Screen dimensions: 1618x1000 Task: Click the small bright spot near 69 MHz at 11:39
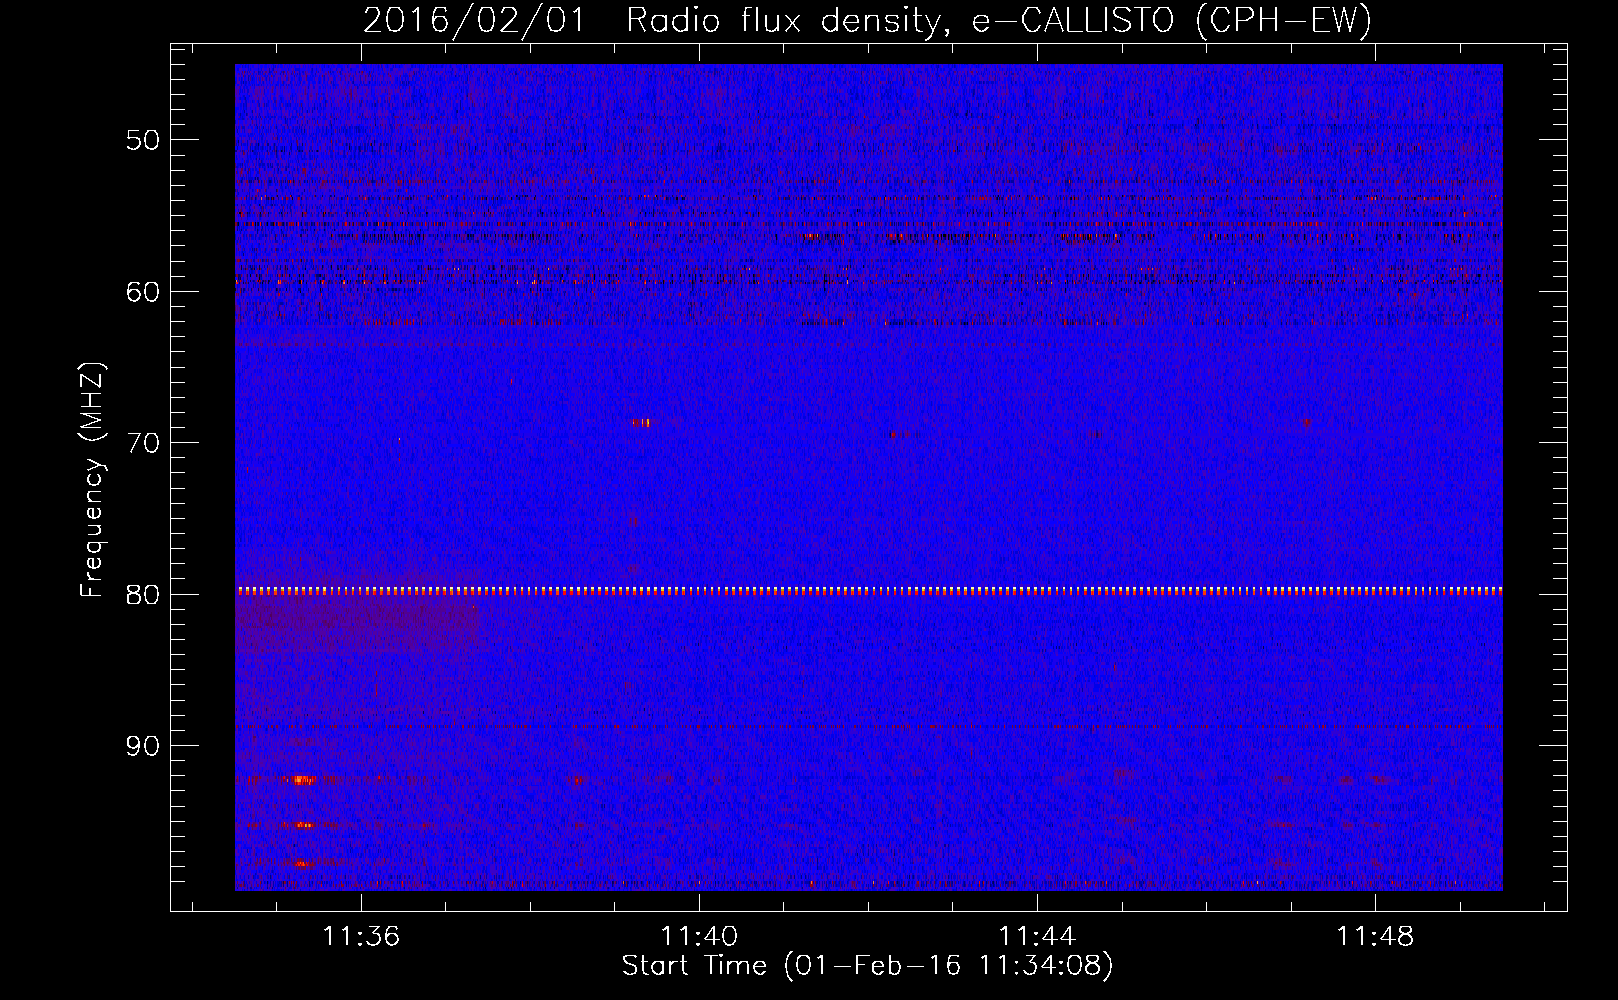click(x=643, y=423)
